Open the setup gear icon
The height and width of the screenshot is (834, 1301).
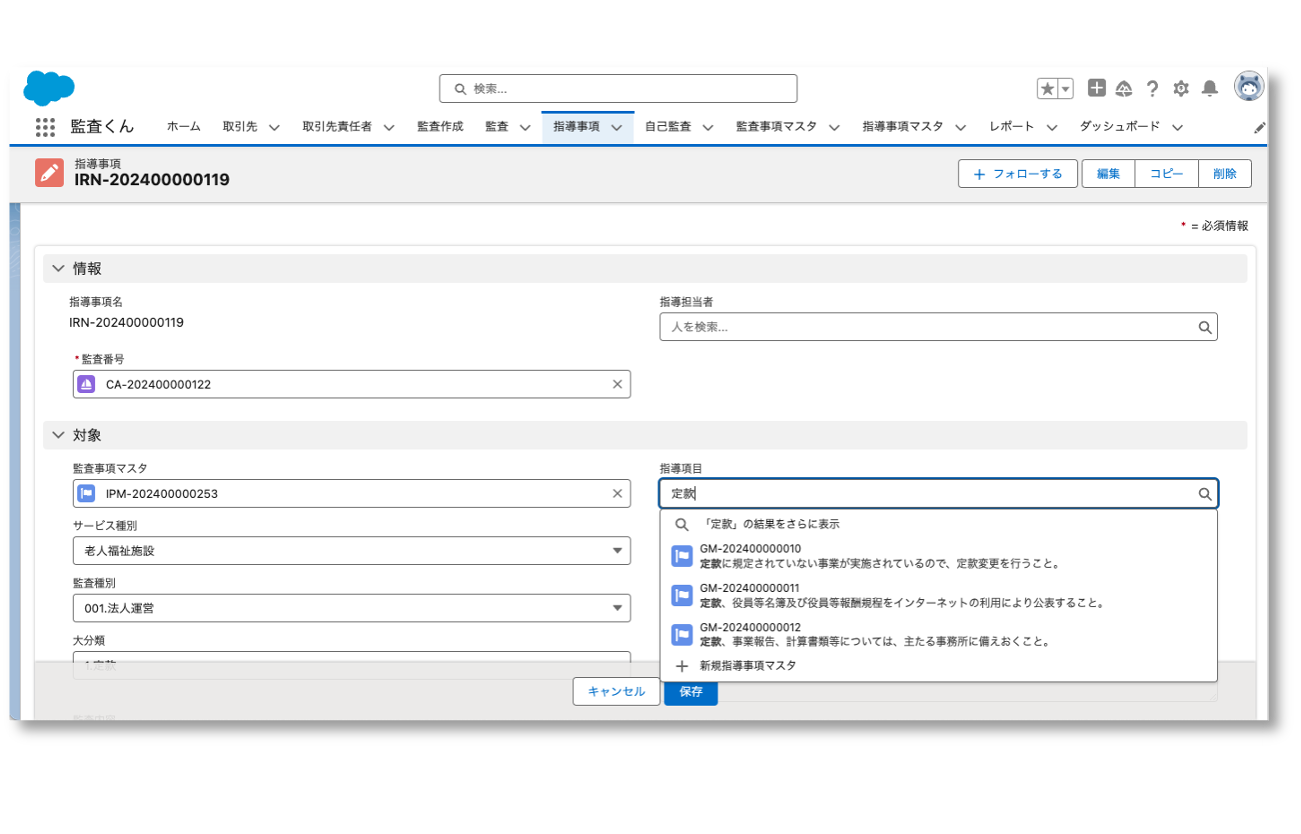tap(1181, 88)
